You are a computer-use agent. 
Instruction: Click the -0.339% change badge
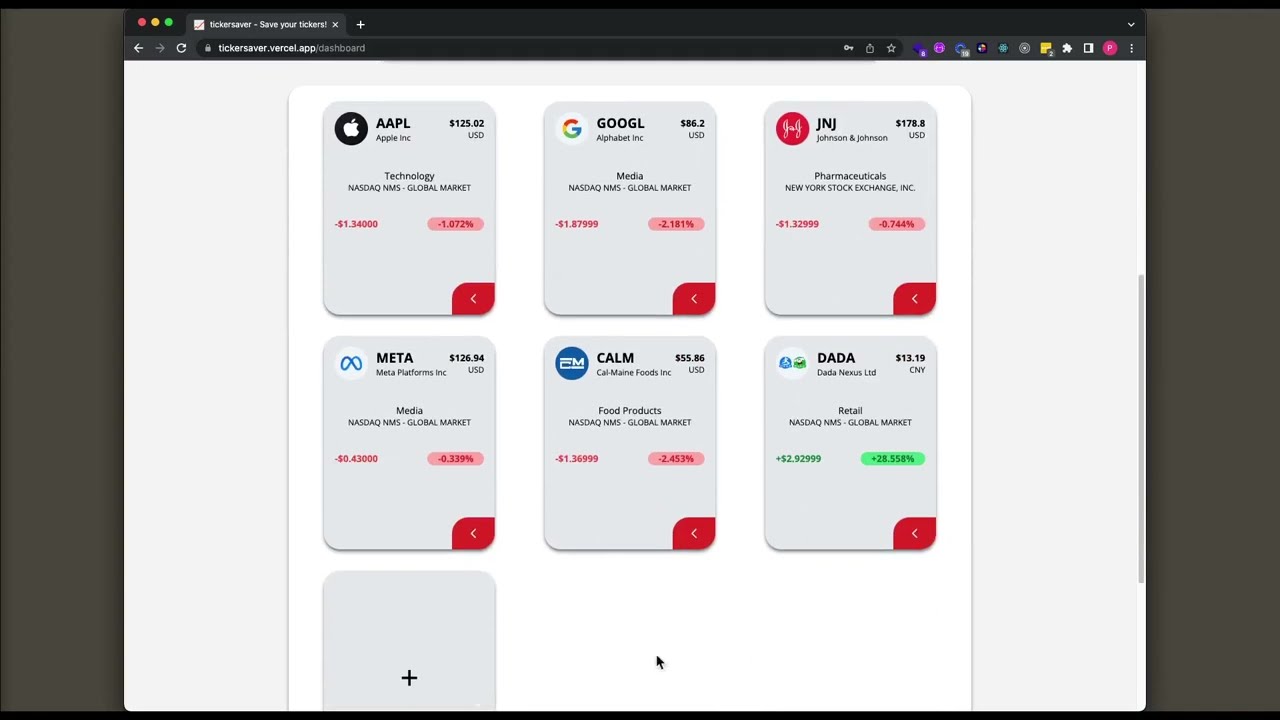click(456, 459)
